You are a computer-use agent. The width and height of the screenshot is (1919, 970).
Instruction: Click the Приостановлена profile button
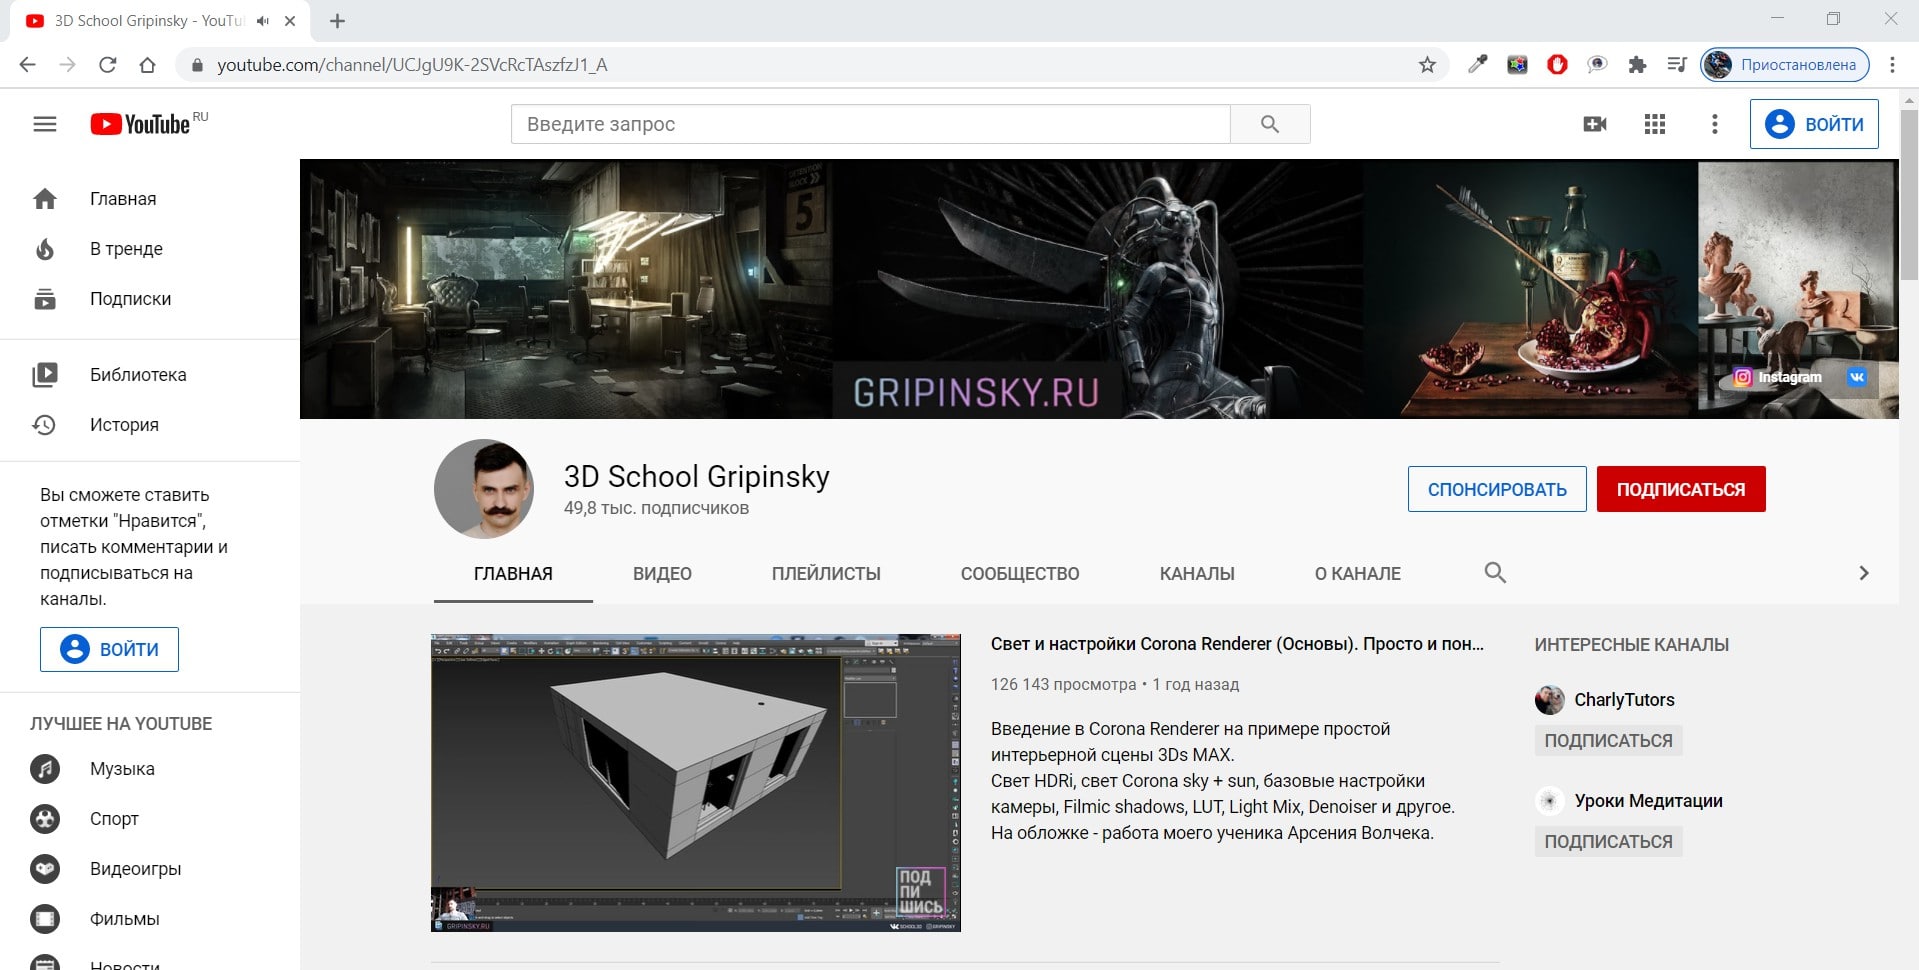tap(1785, 65)
